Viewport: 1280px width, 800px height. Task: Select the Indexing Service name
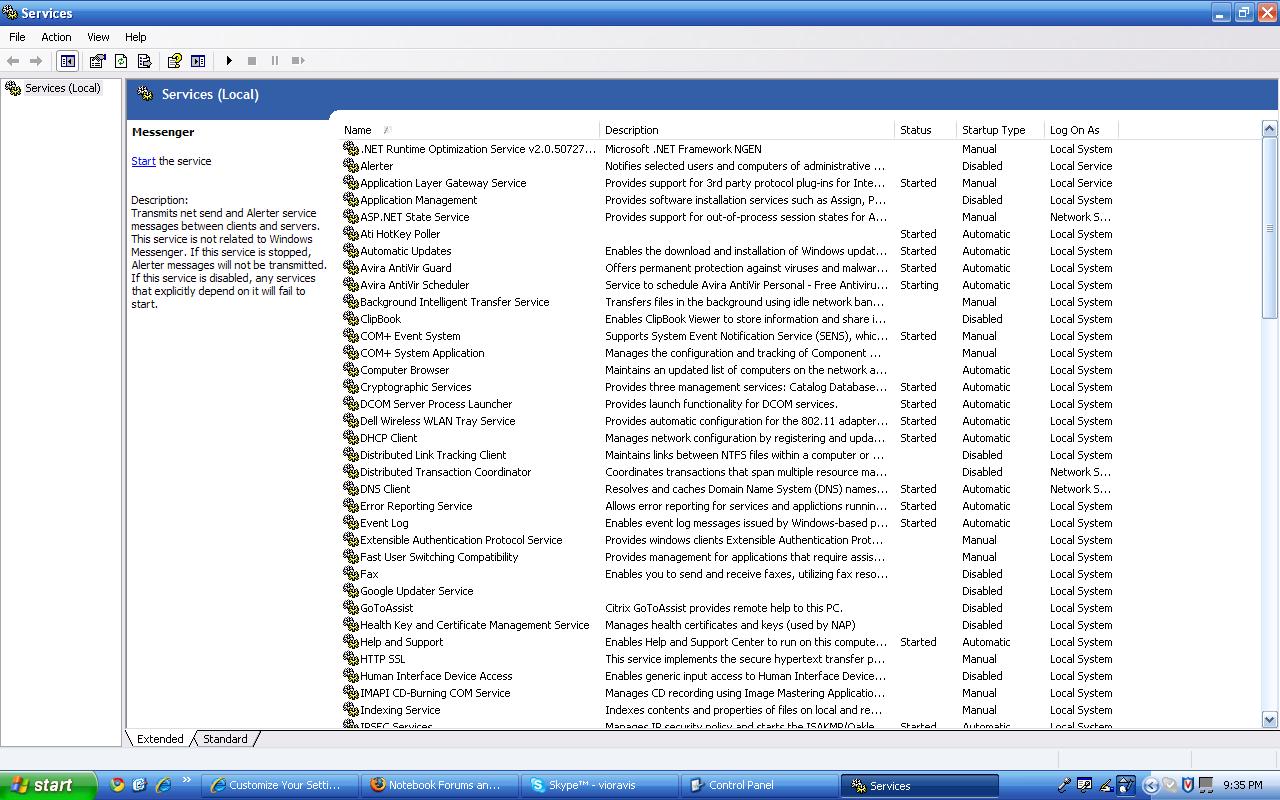tap(400, 710)
